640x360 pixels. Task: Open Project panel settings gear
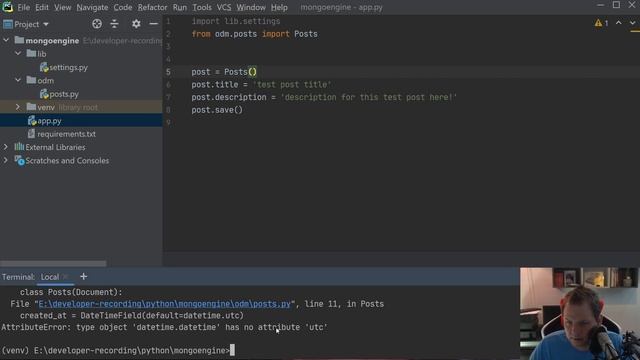(136, 24)
